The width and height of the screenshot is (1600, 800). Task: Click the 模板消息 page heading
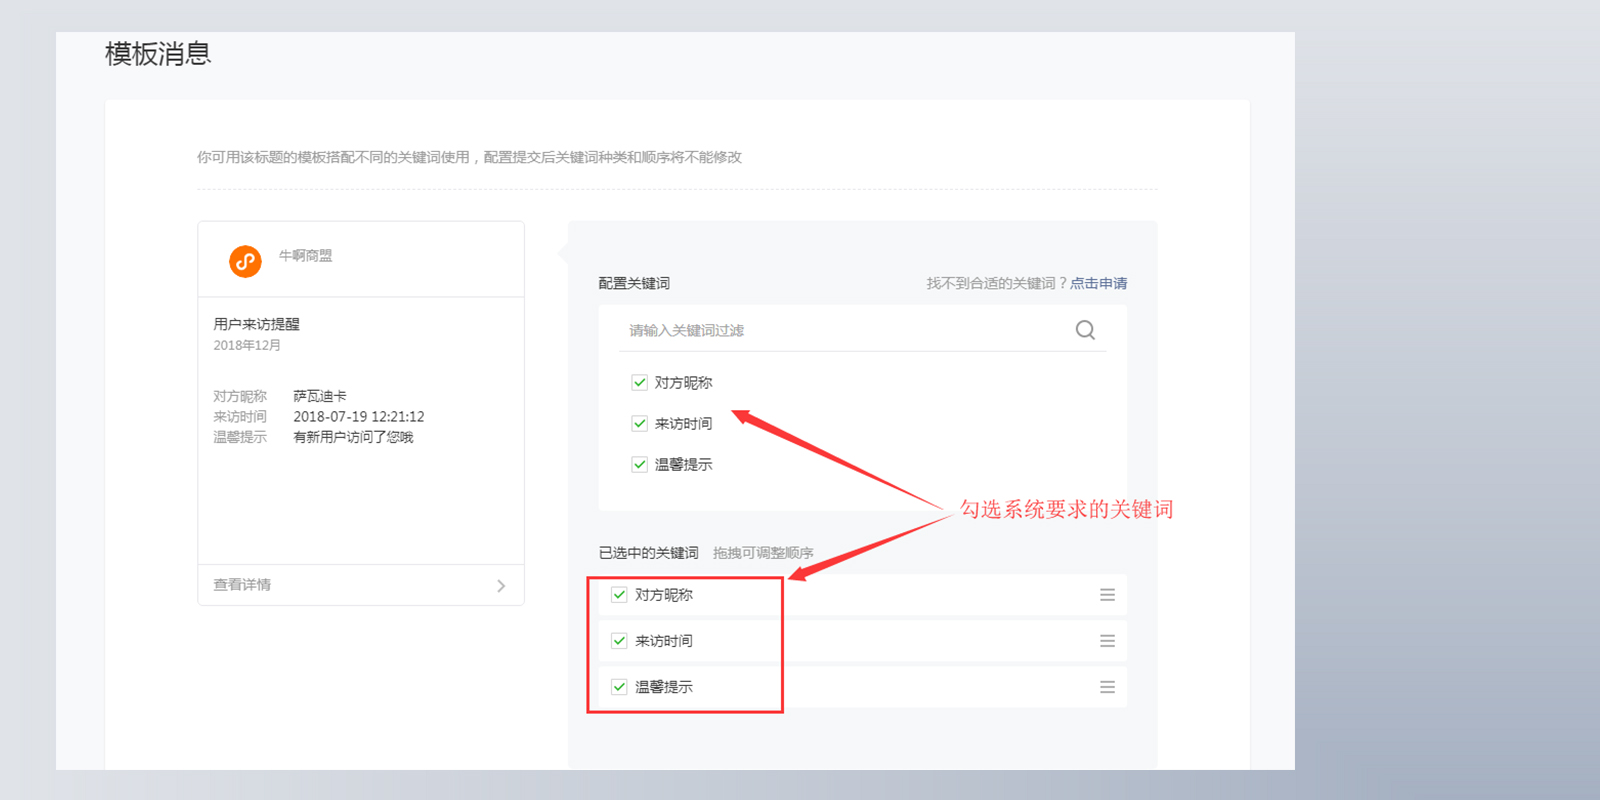click(x=158, y=54)
